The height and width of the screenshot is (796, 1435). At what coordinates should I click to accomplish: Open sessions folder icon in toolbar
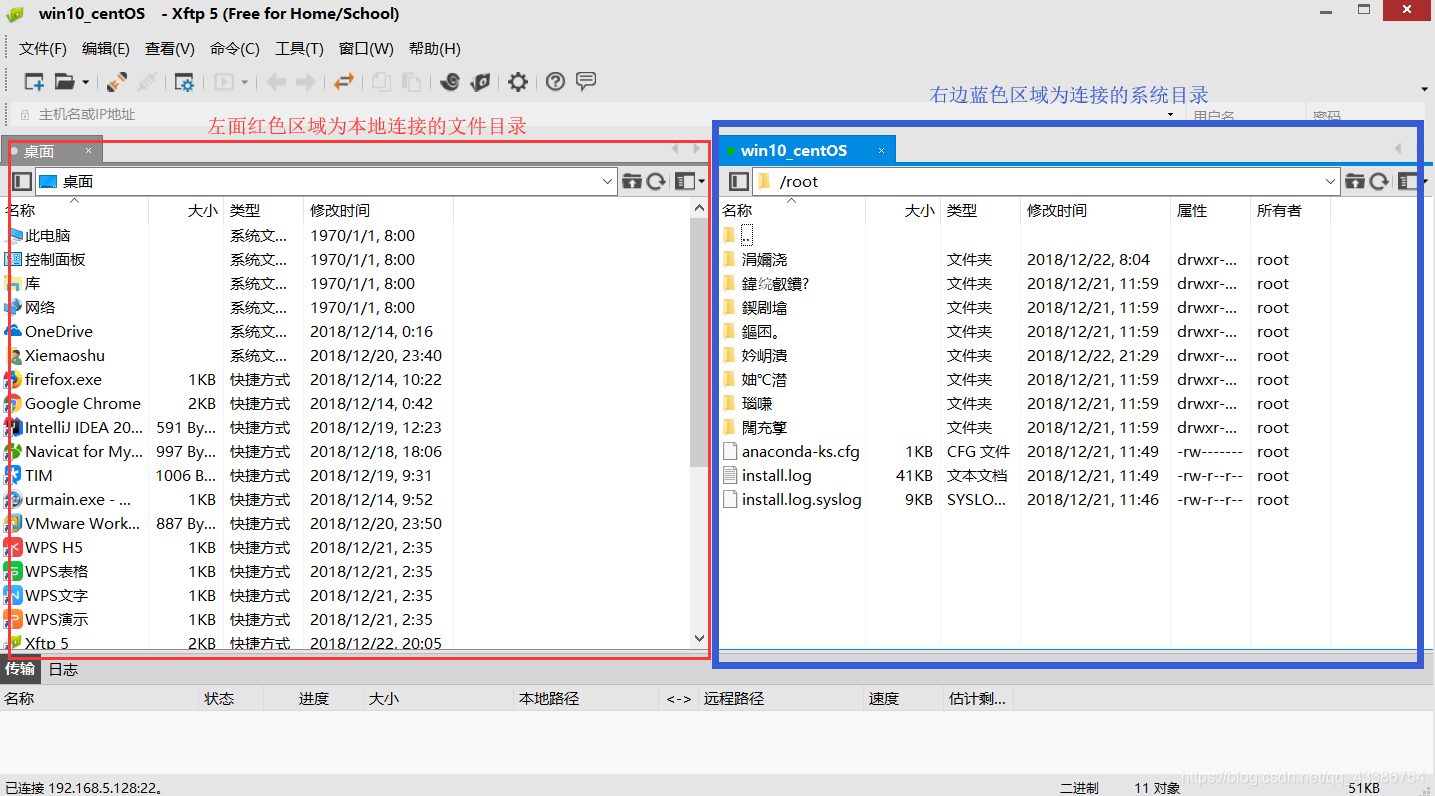tap(65, 82)
